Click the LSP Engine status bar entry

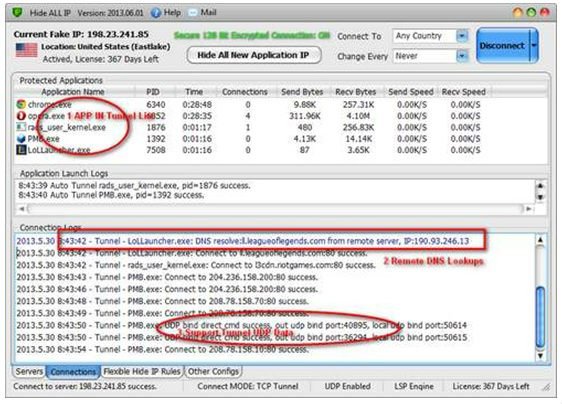click(414, 386)
